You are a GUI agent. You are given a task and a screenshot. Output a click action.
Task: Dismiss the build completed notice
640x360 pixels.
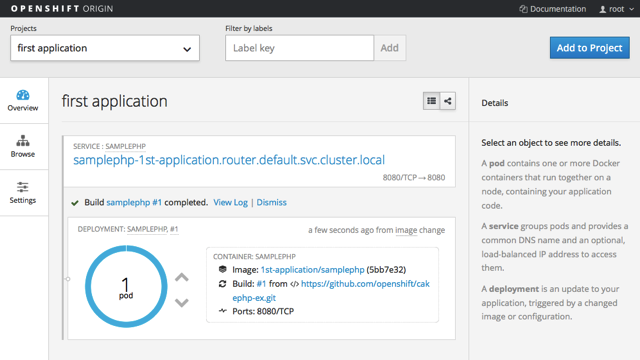point(271,202)
